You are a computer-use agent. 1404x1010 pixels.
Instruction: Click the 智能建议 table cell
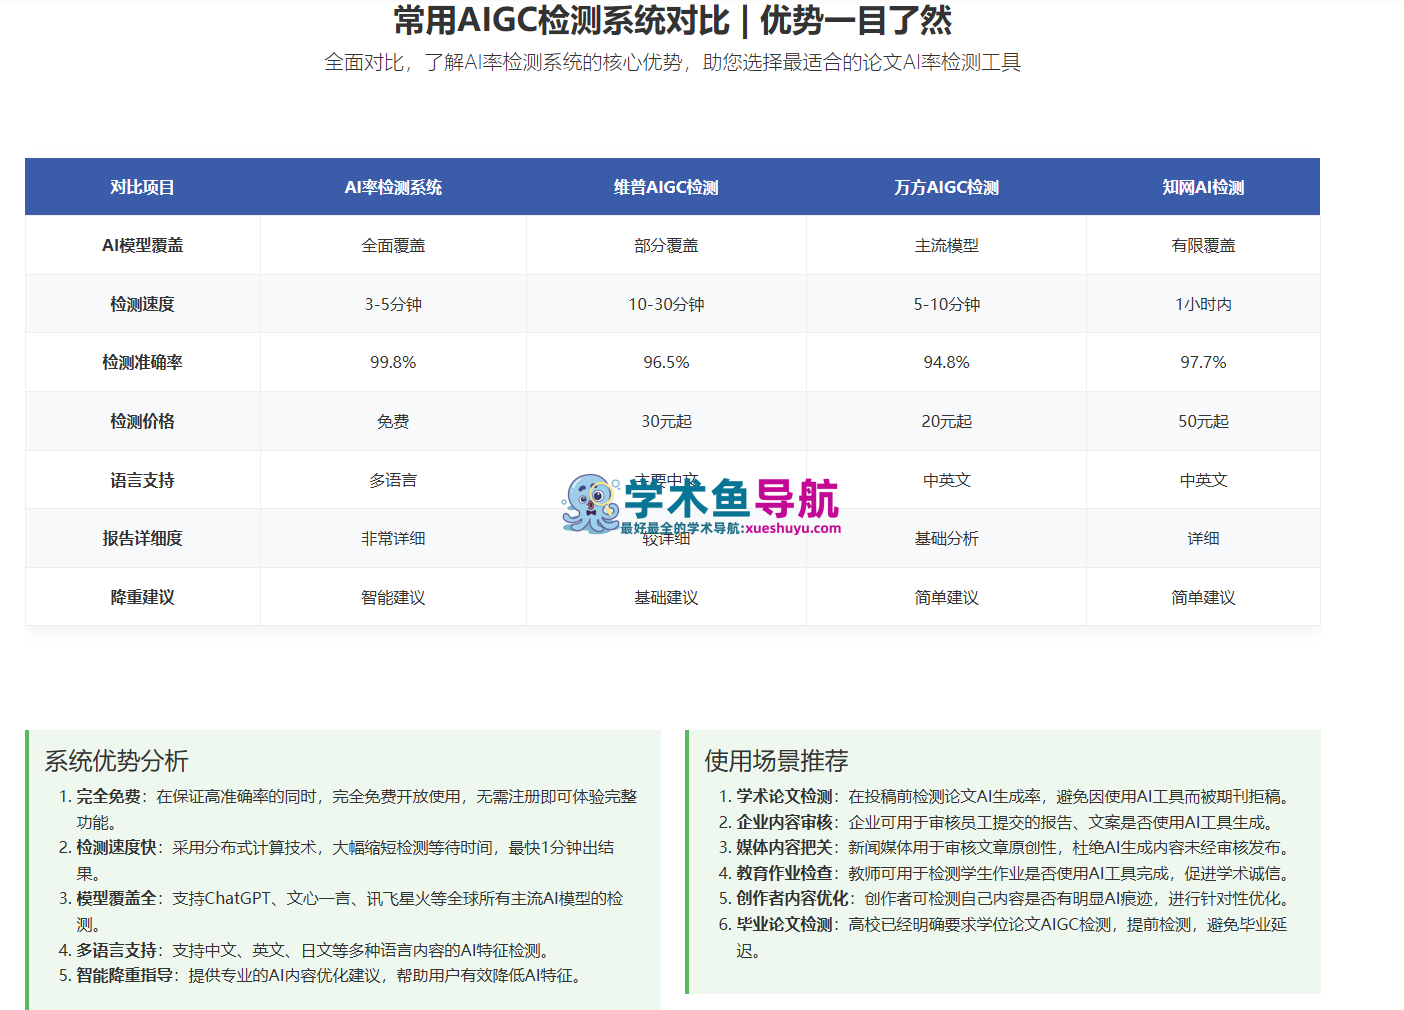pos(393,597)
